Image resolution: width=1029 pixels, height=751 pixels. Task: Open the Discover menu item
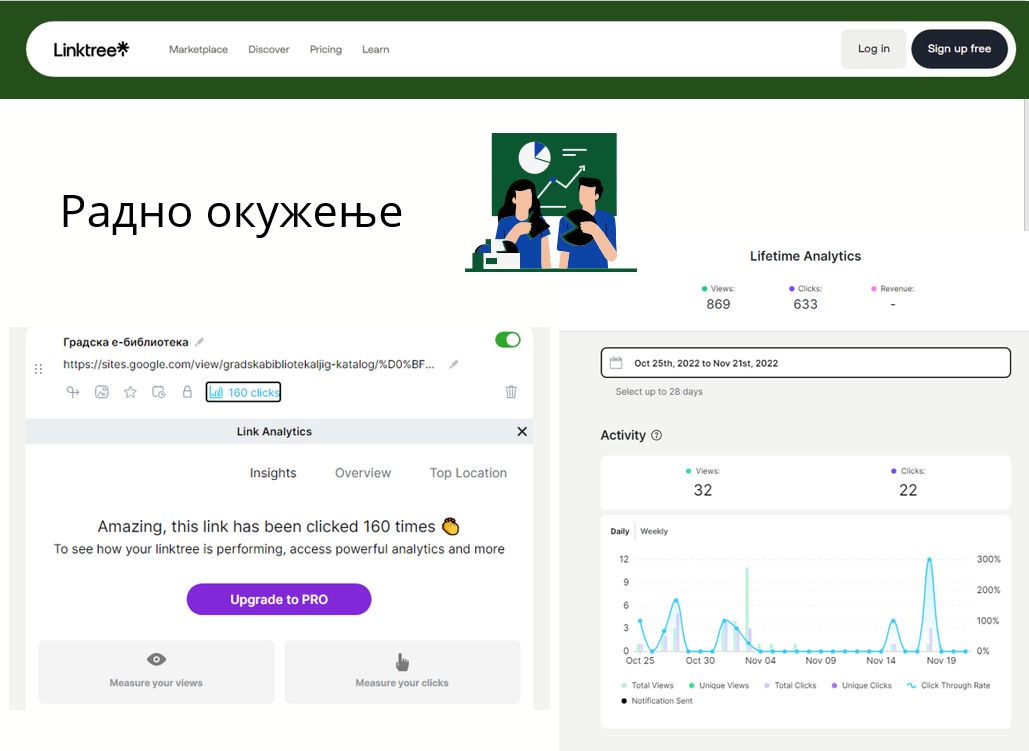[x=268, y=49]
